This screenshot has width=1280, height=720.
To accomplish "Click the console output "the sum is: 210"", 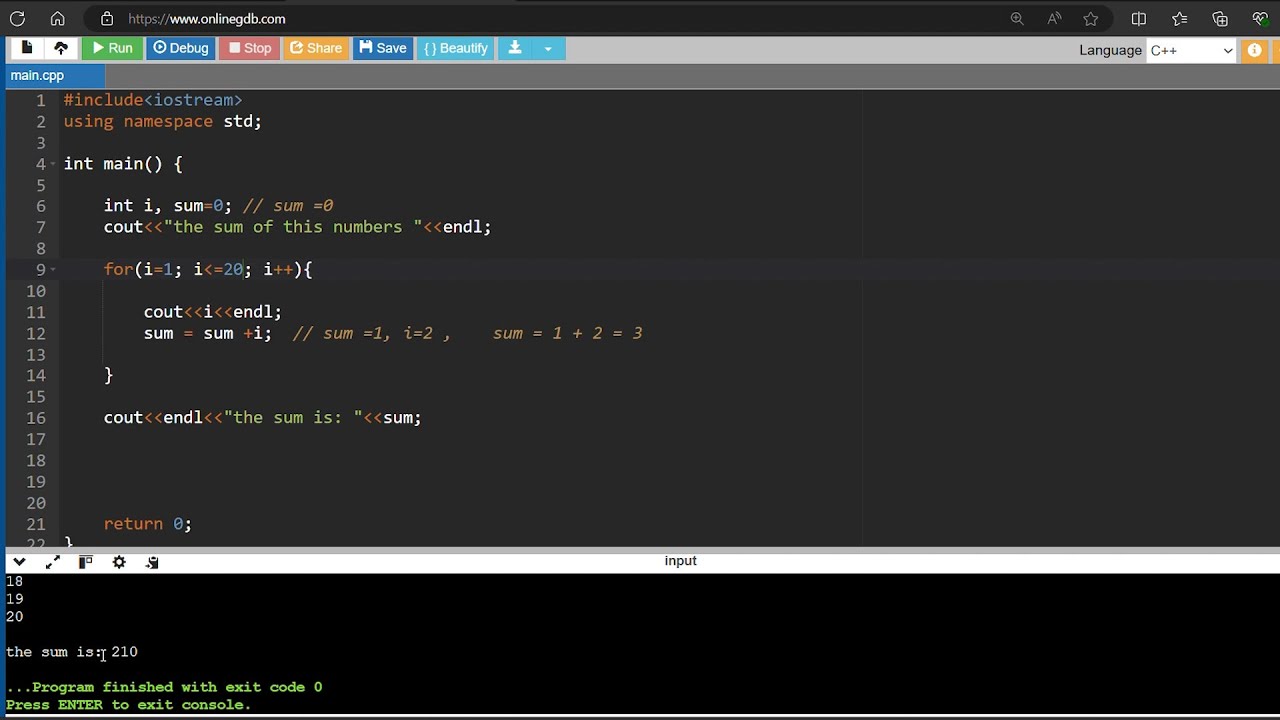I will click(x=72, y=652).
